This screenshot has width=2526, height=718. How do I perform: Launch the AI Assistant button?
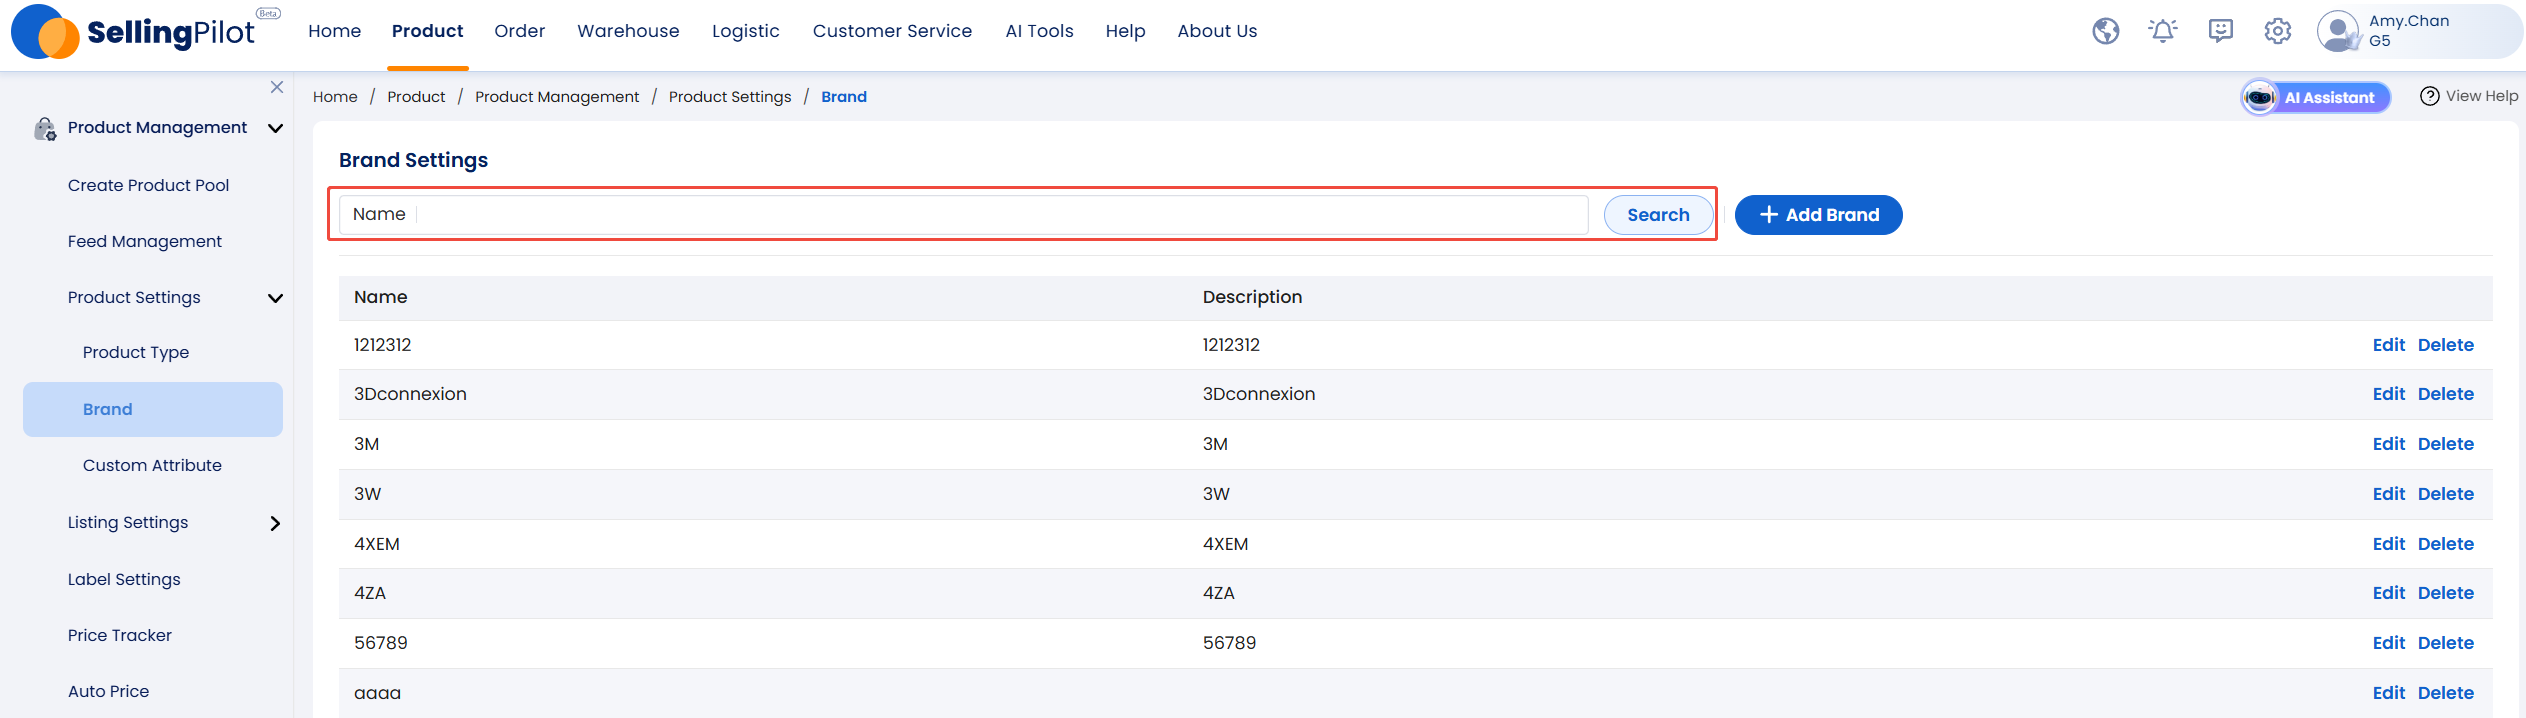(2316, 97)
